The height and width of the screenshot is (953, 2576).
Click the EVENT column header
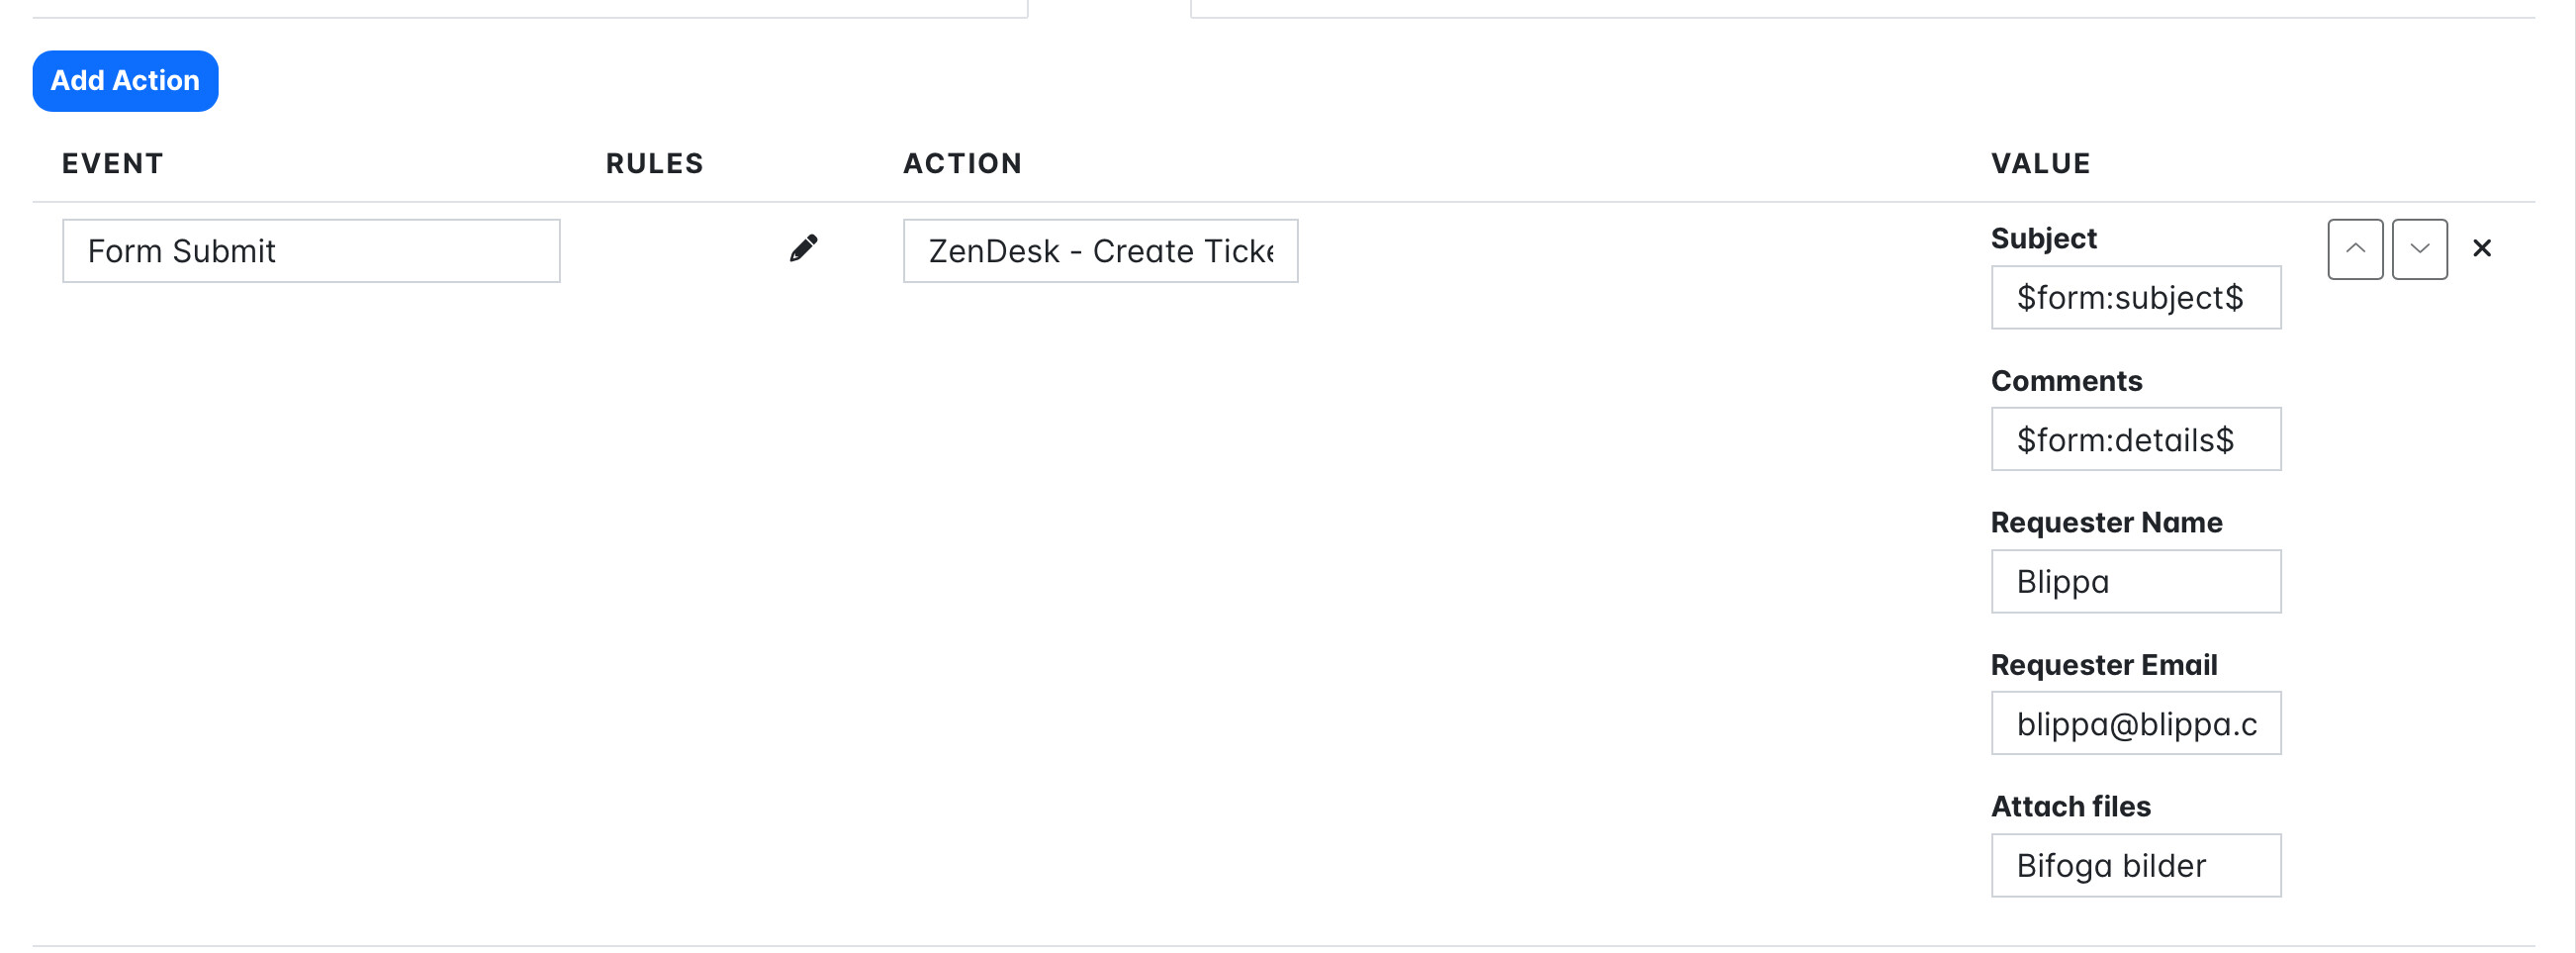(112, 164)
